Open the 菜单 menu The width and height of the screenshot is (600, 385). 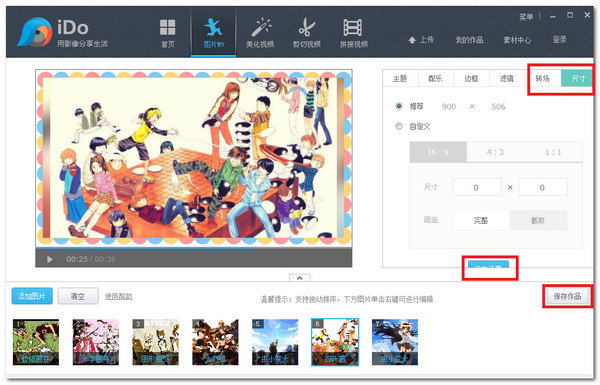tap(526, 17)
